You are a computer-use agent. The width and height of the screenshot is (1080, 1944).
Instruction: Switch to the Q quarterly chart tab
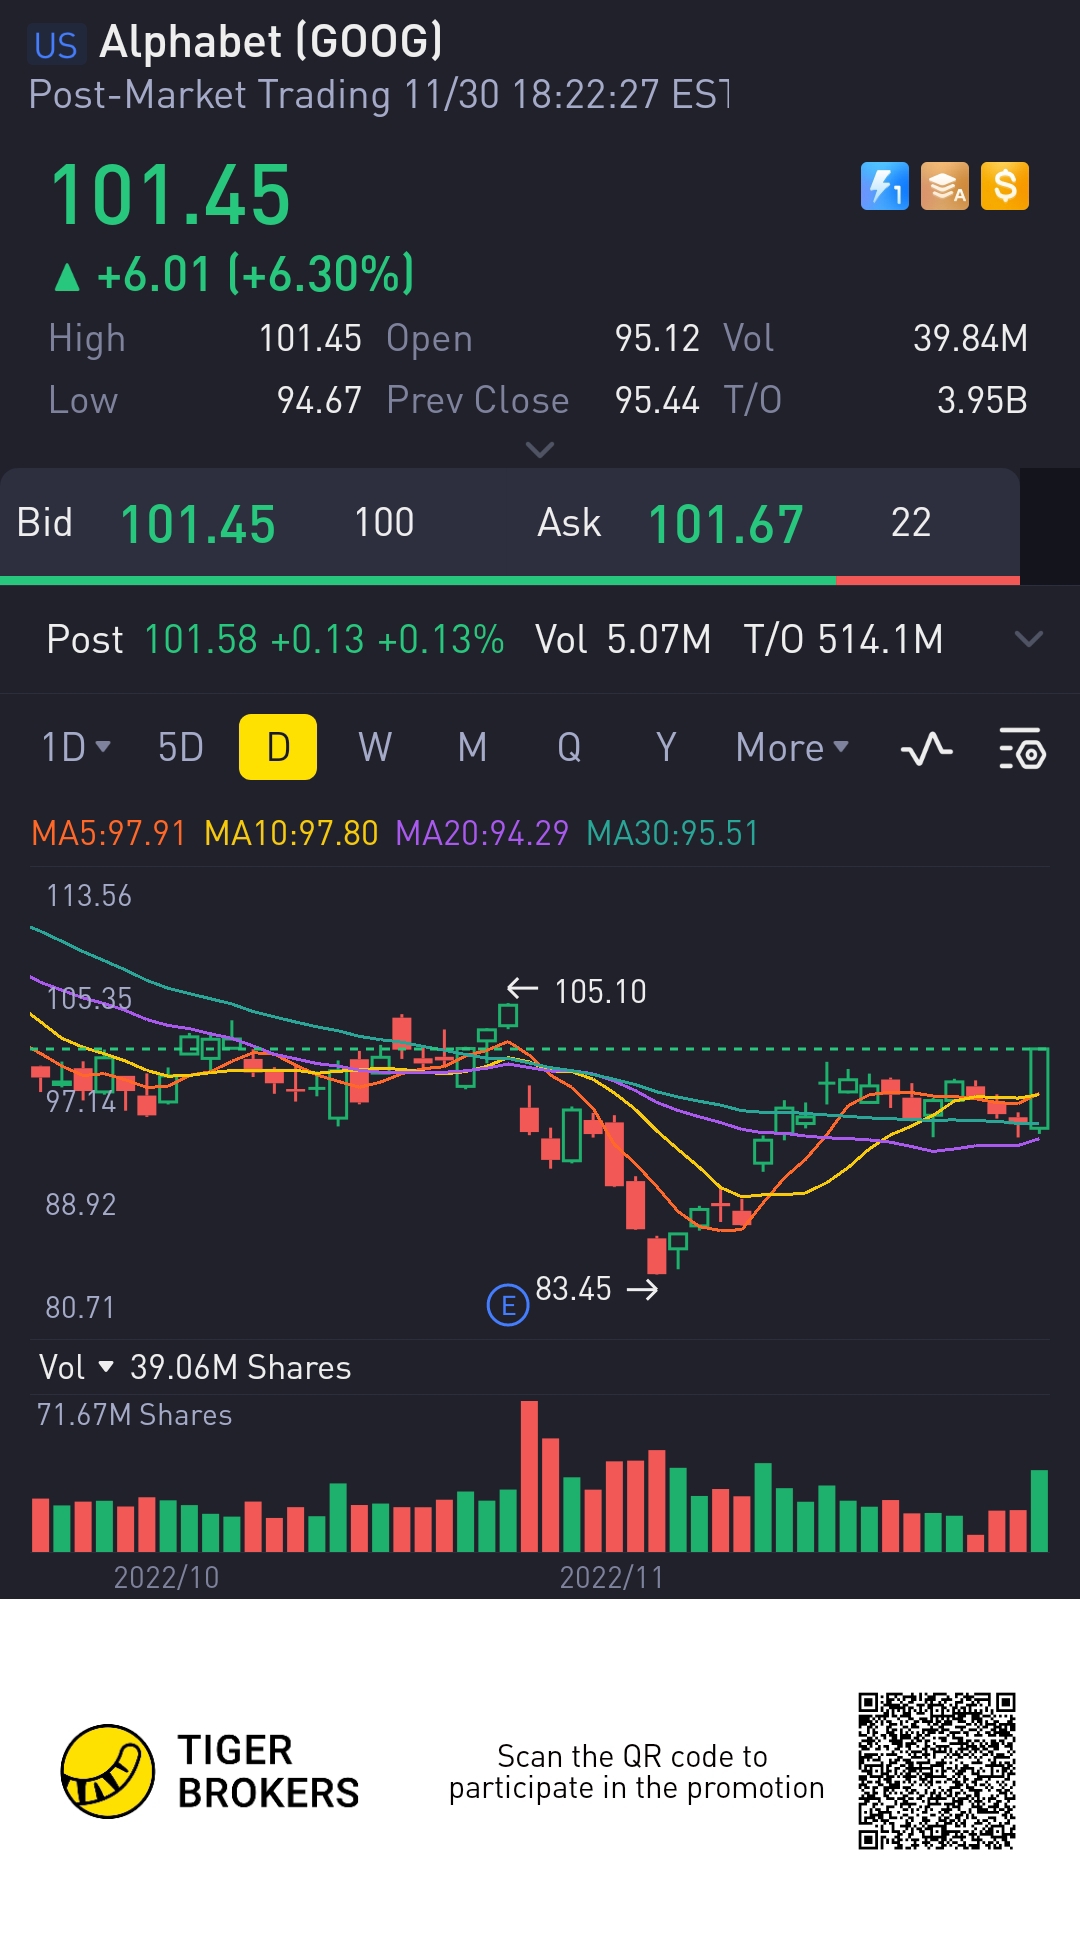(x=569, y=747)
